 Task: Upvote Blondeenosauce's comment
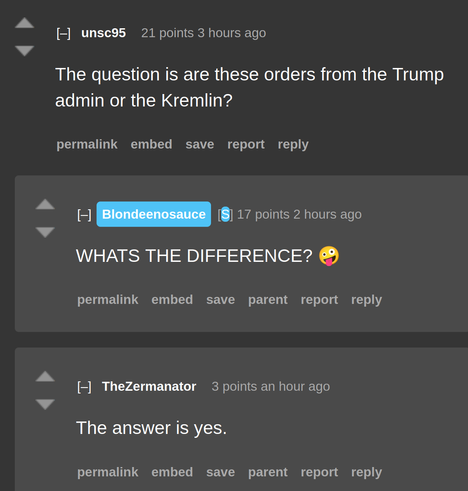click(45, 204)
